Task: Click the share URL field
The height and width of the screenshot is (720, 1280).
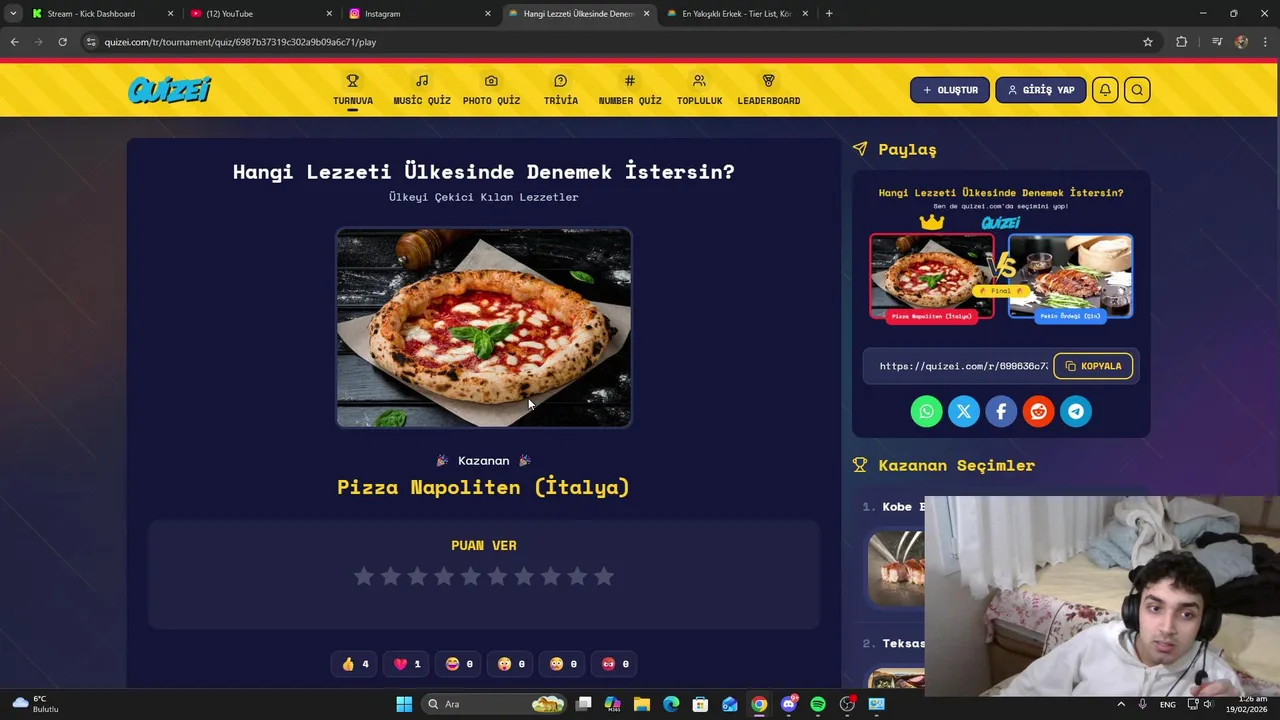Action: [963, 366]
